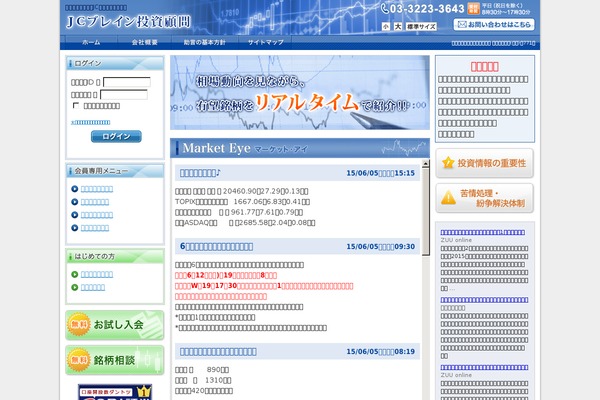This screenshot has height=400, width=600.
Task: Open the サイトマップ nav tab
Action: click(266, 42)
